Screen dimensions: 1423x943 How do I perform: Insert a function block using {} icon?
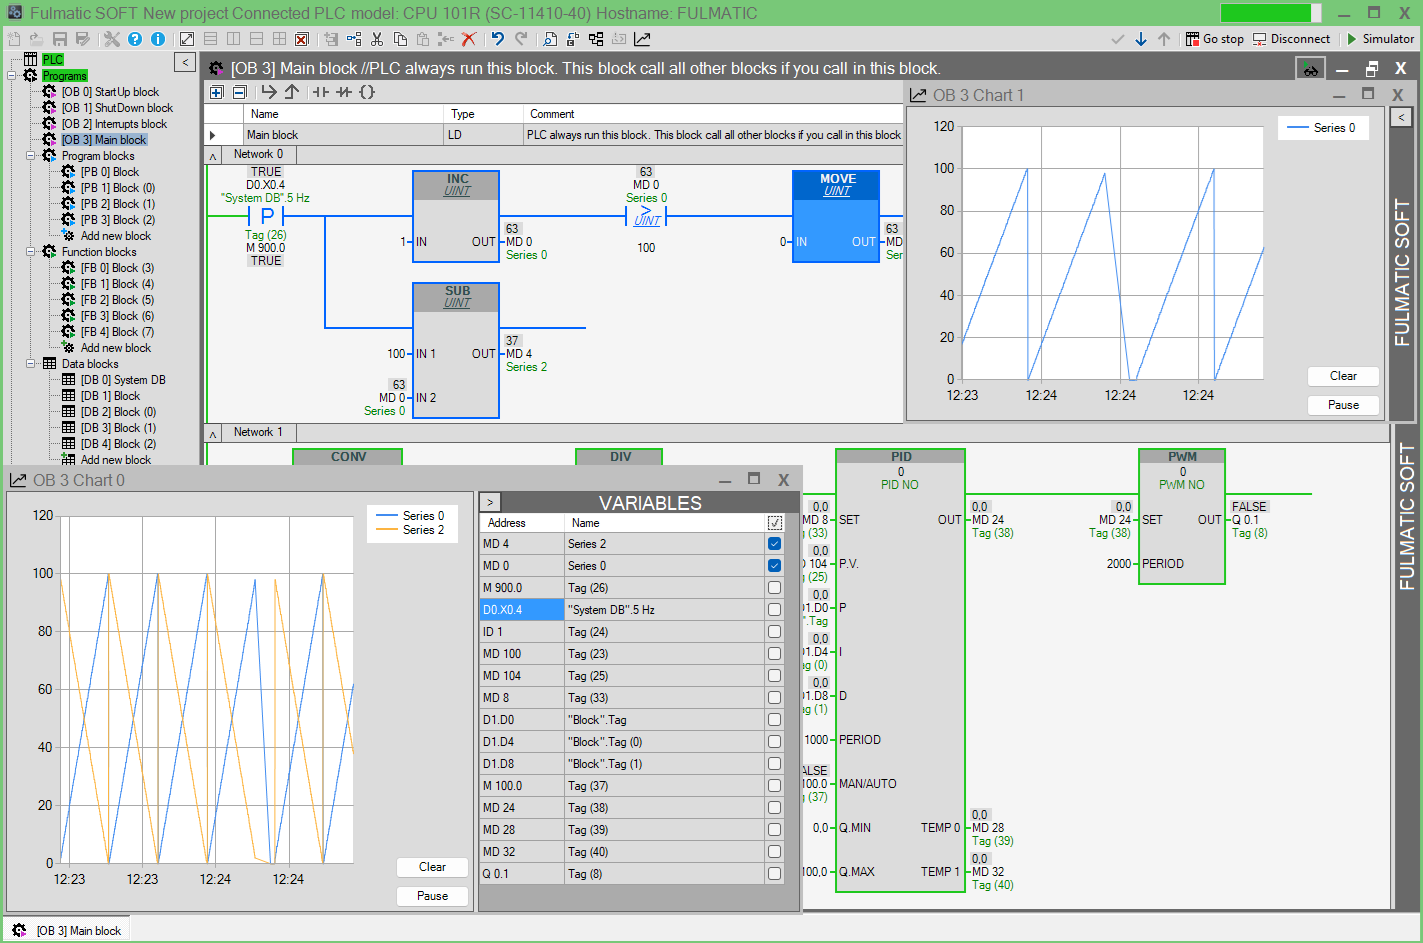[367, 92]
